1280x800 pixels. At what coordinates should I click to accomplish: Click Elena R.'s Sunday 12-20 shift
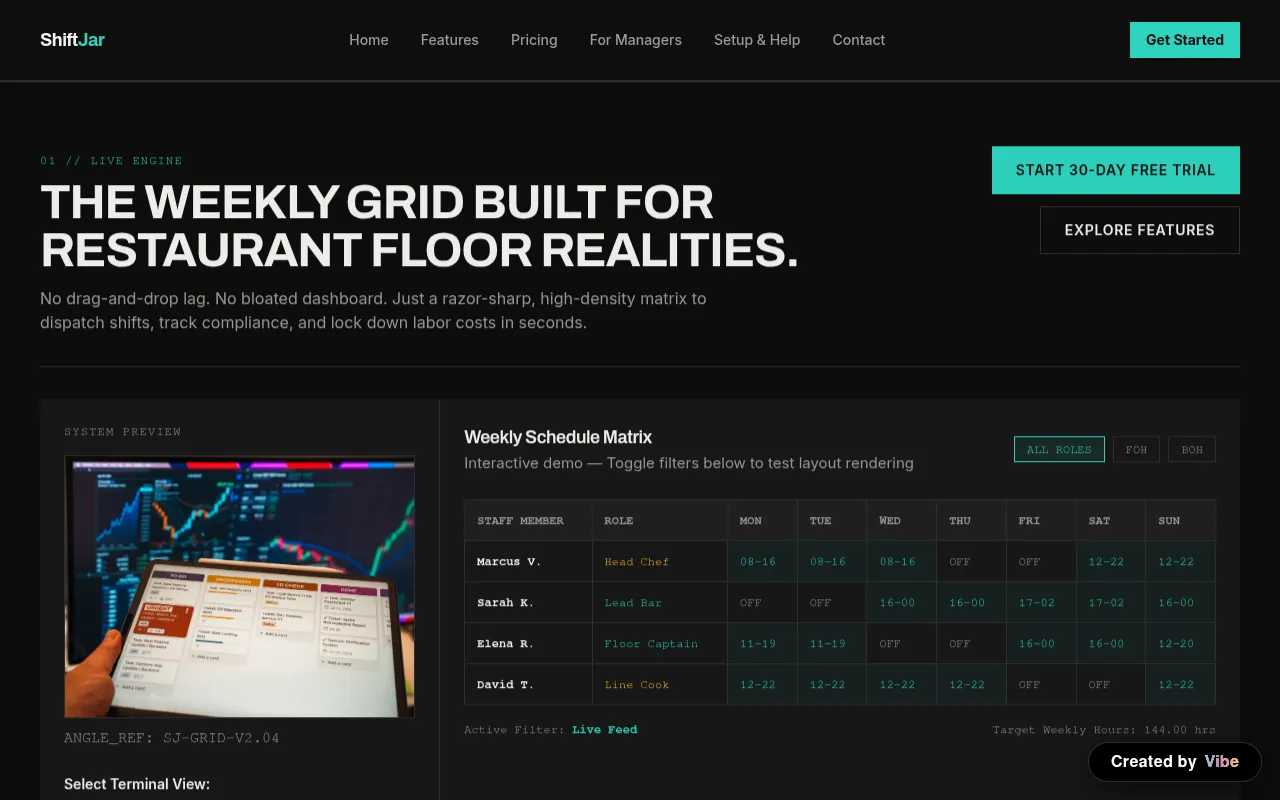1181,644
